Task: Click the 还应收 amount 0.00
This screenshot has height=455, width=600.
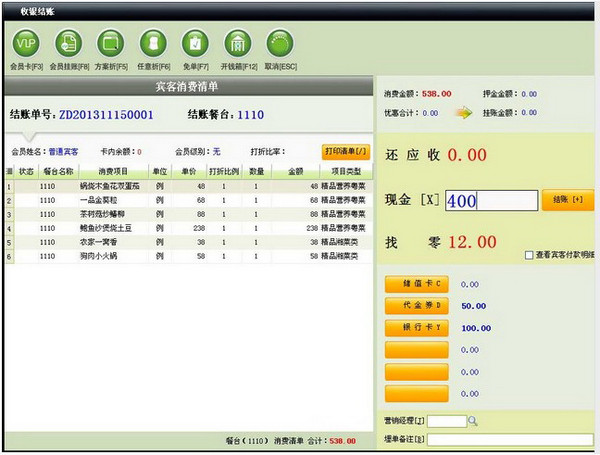Action: pos(467,155)
